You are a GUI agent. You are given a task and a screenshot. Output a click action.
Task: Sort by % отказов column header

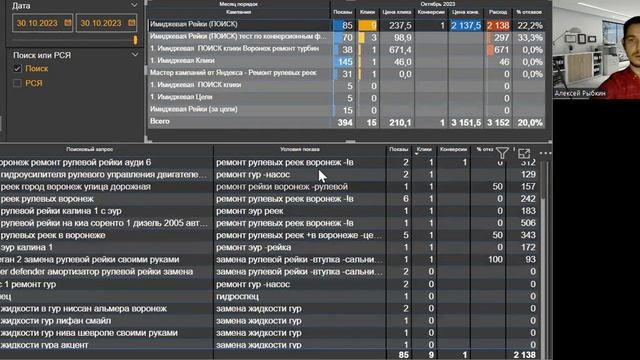(x=529, y=12)
